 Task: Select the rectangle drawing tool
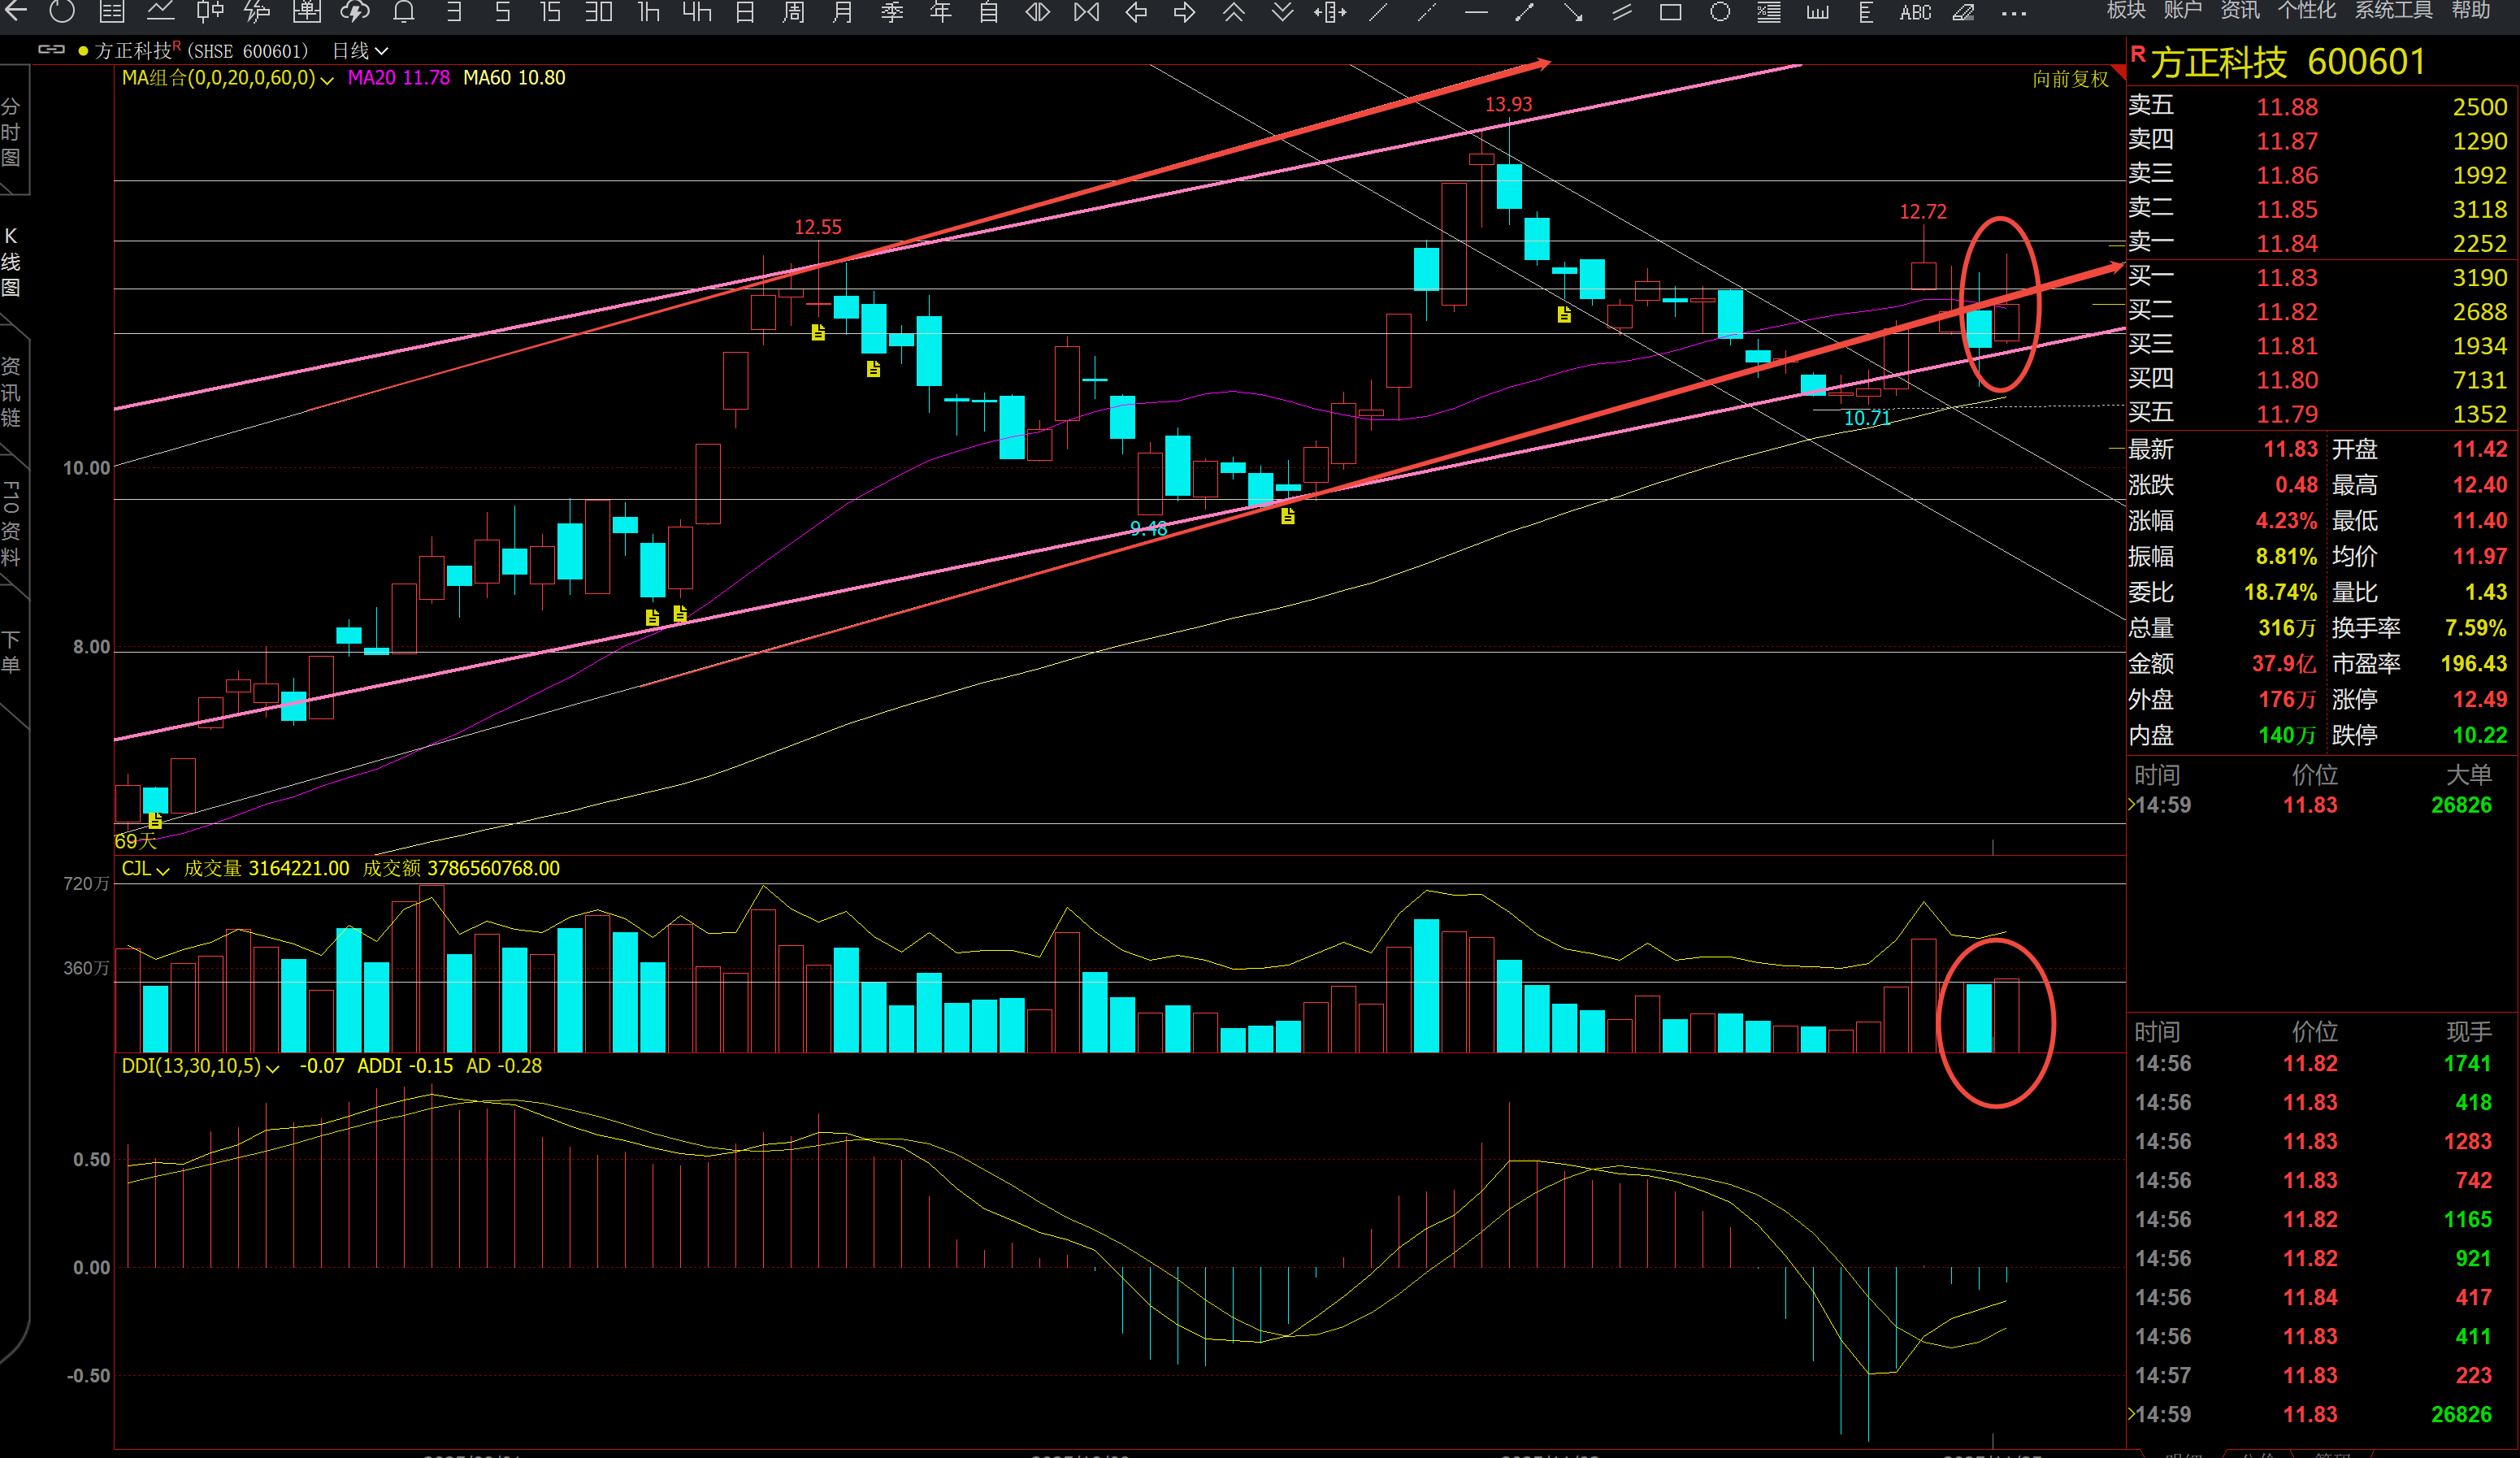[1670, 12]
